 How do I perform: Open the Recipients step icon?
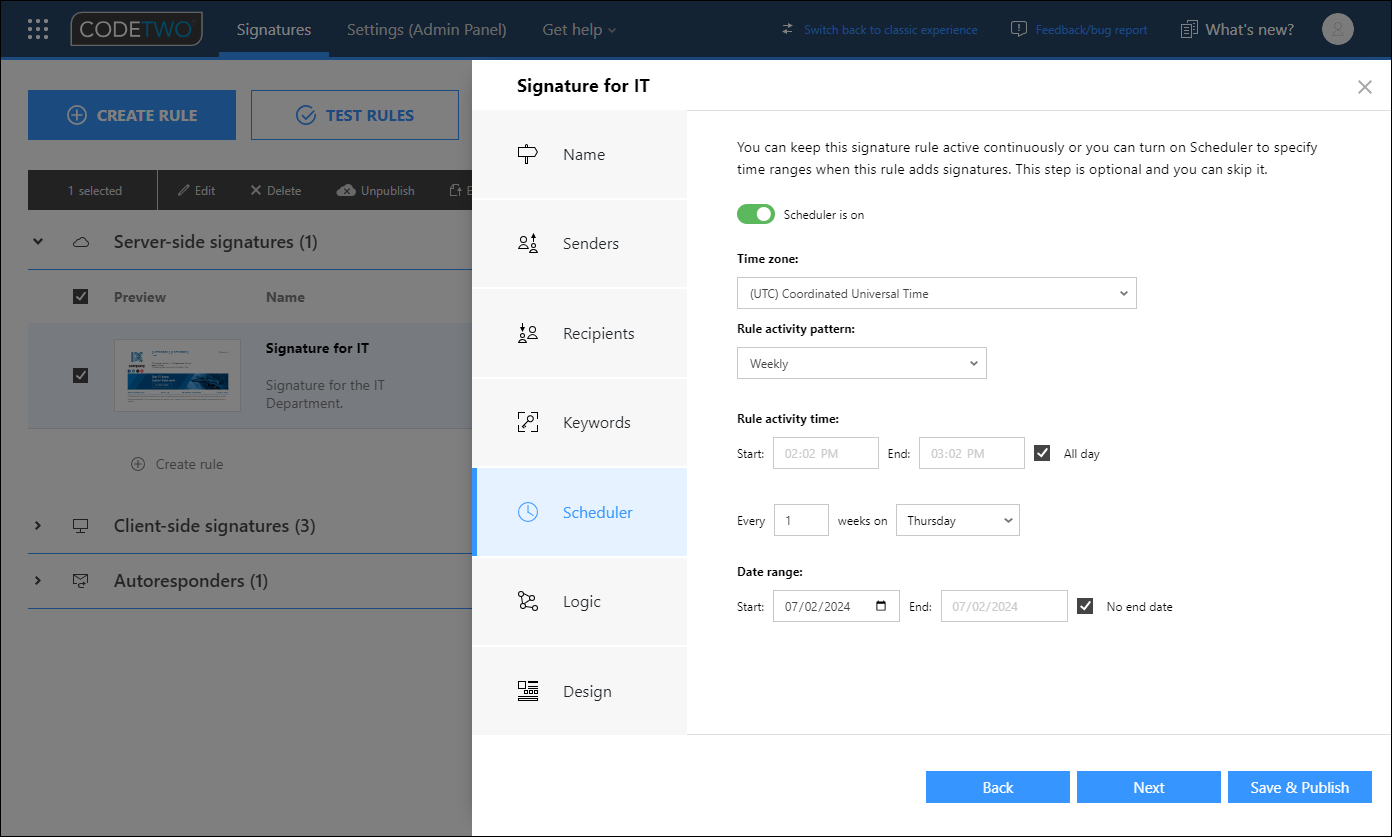527,333
